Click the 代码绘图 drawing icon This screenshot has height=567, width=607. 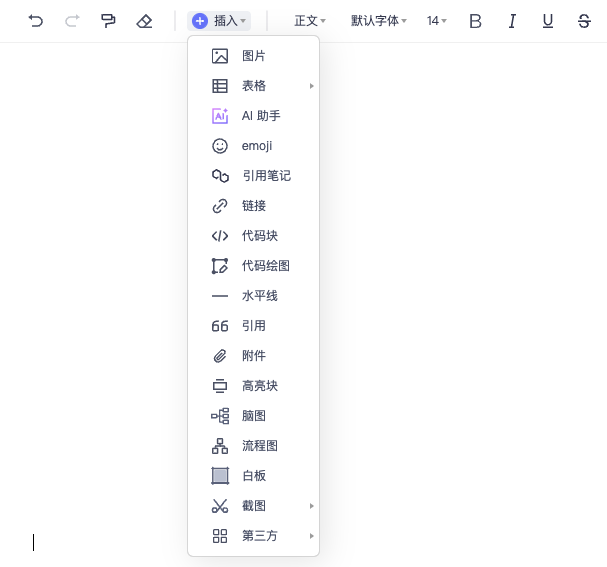point(220,266)
